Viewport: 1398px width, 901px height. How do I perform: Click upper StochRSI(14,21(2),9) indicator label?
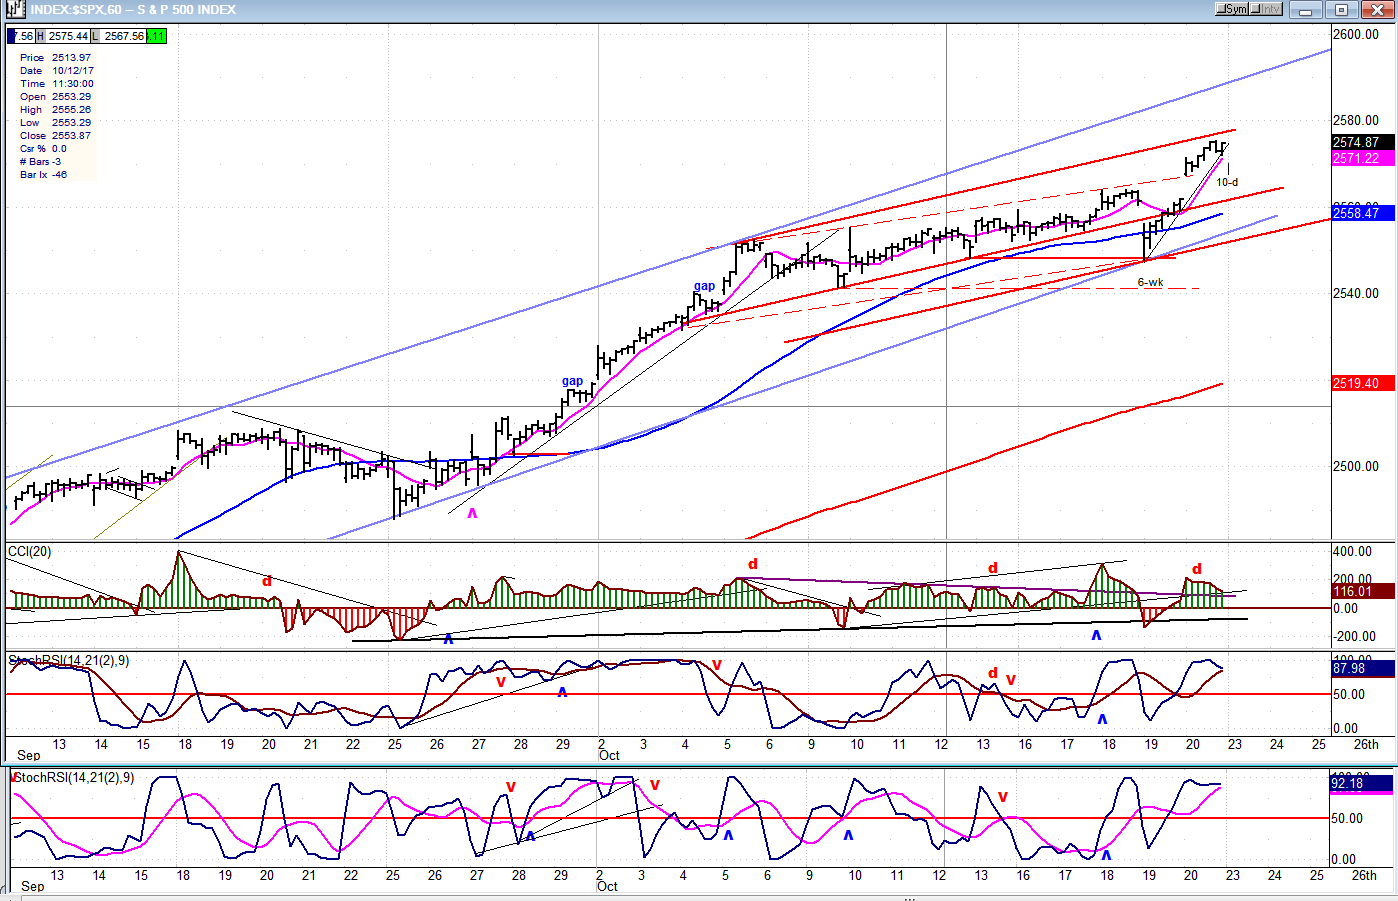tap(70, 661)
